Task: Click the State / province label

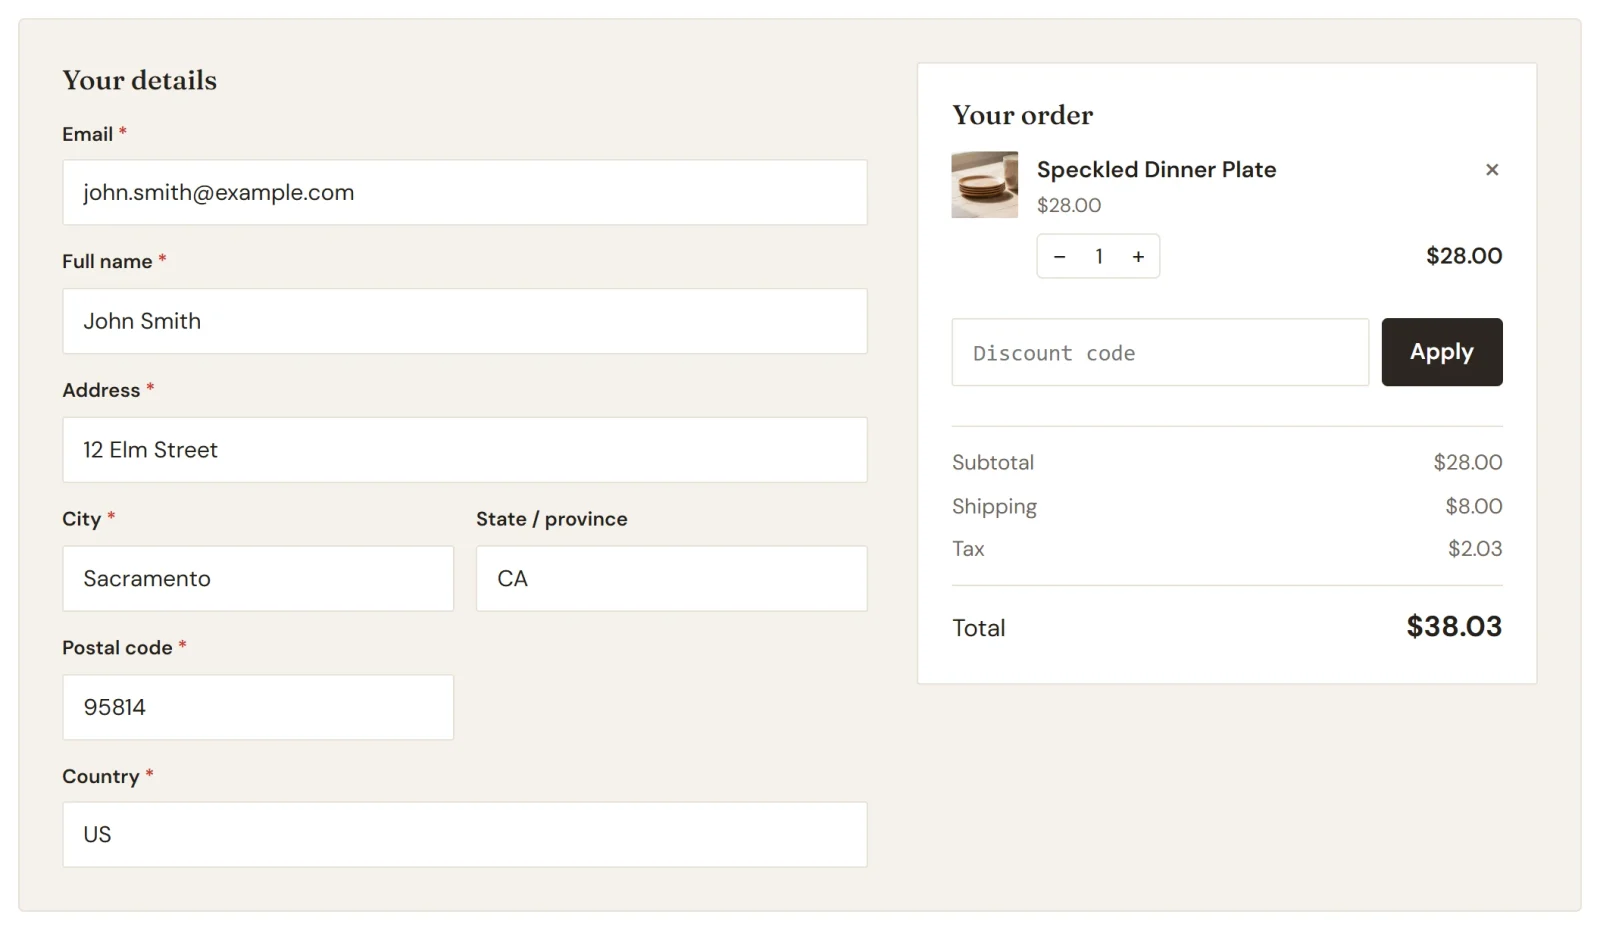Action: (x=552, y=519)
